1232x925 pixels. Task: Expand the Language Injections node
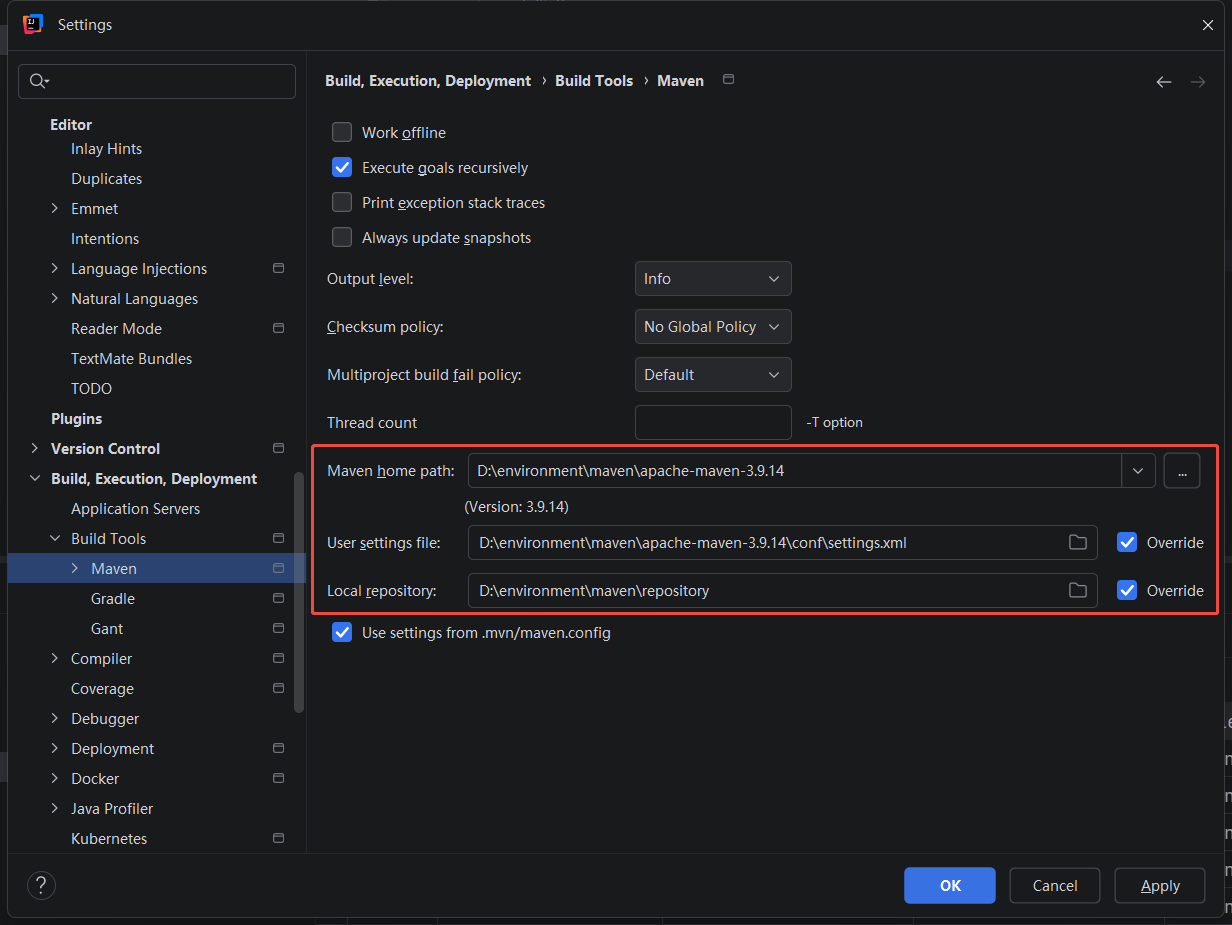55,268
